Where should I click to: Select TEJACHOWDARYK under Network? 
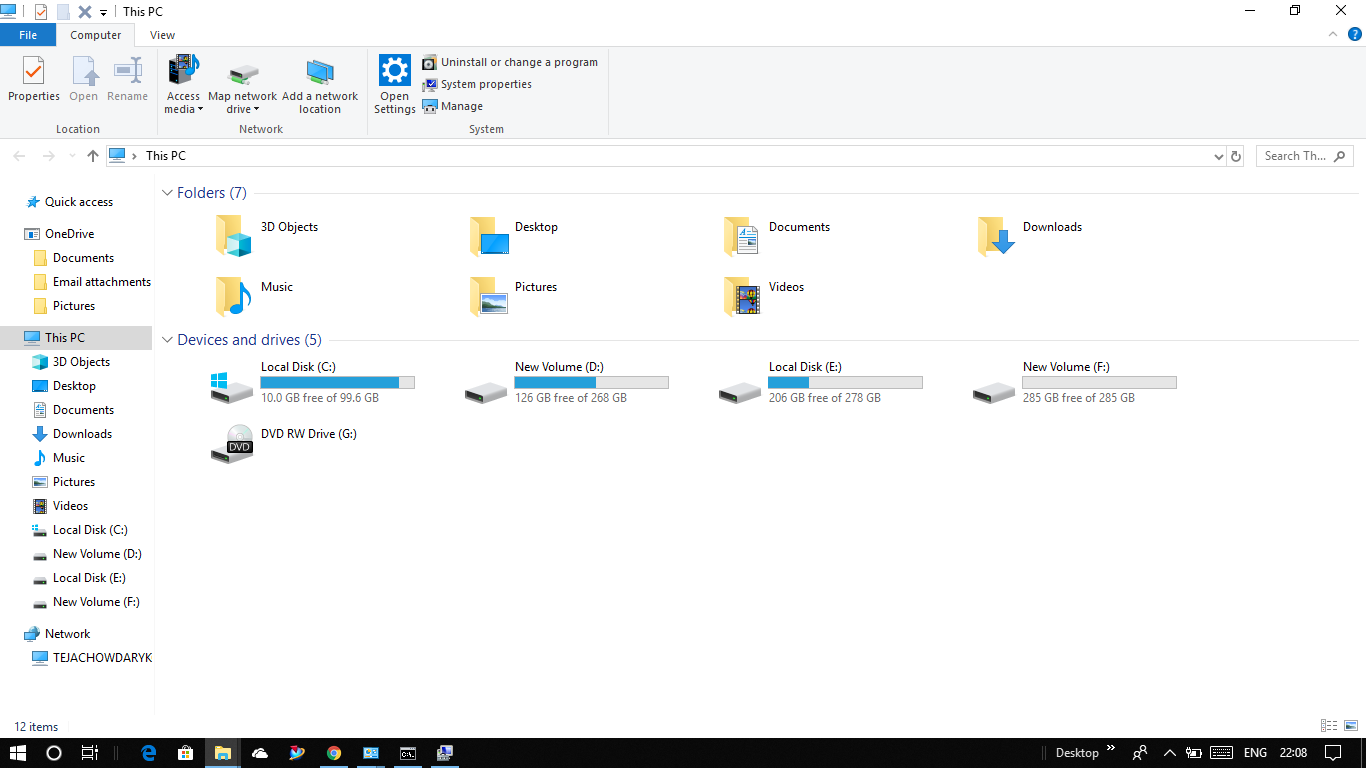click(101, 657)
